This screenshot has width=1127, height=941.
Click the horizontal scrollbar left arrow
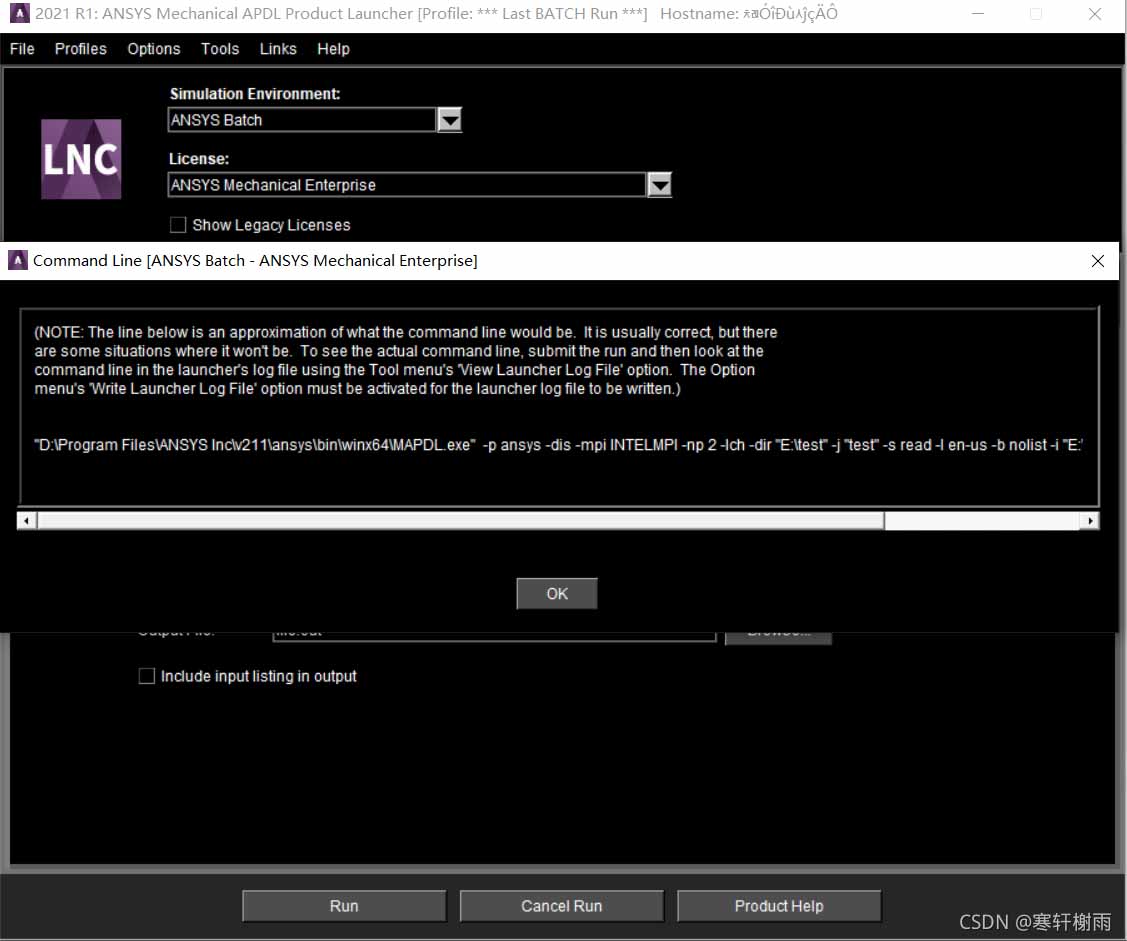27,520
